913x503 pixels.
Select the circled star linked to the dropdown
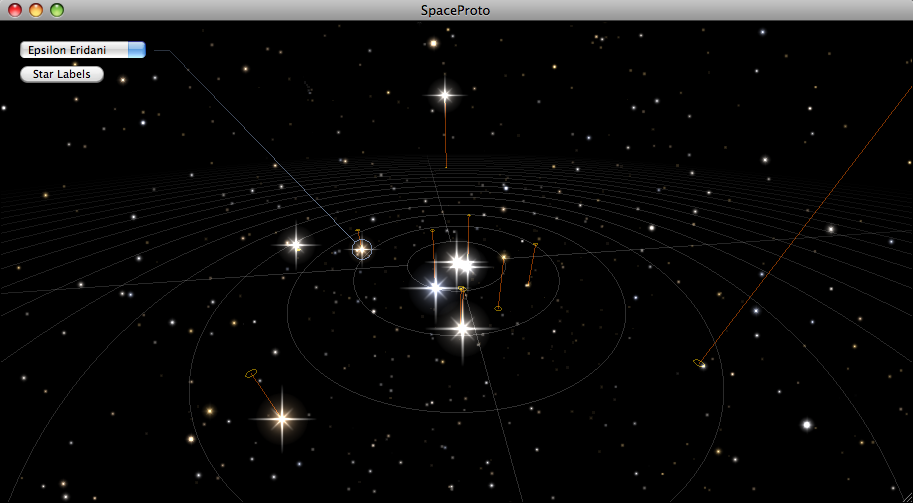(362, 249)
